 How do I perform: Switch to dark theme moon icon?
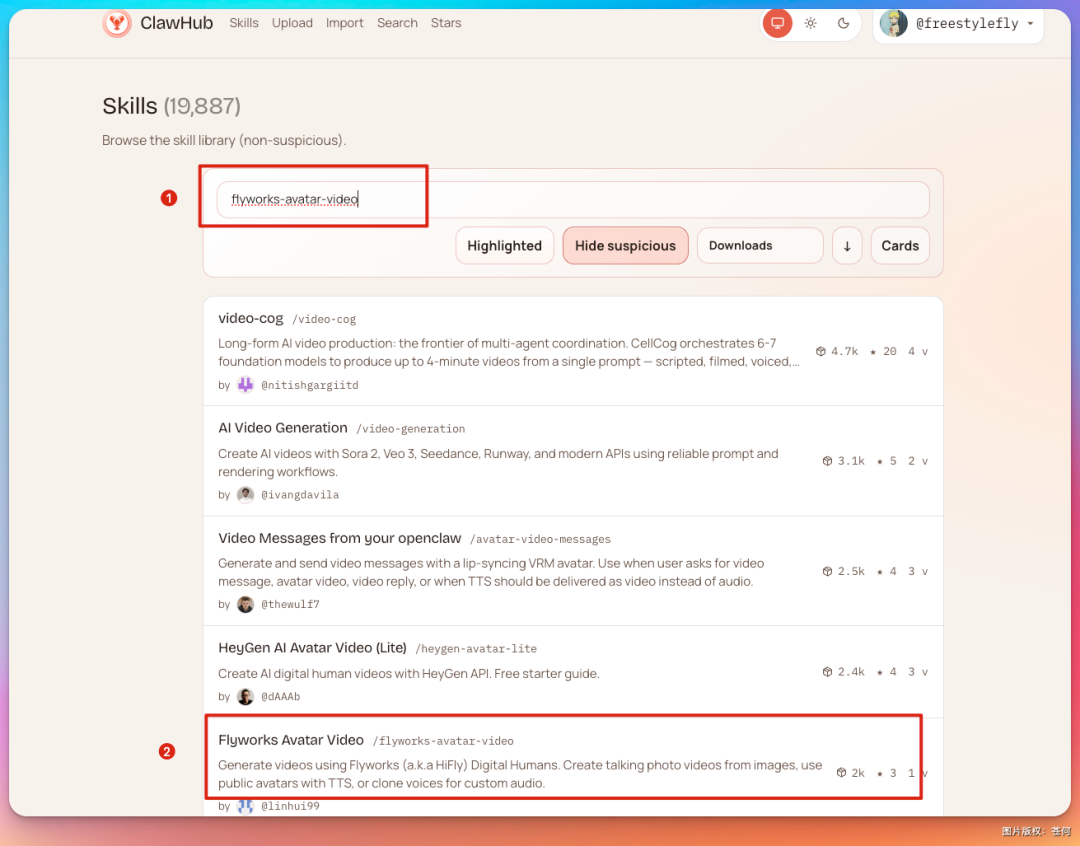point(844,23)
